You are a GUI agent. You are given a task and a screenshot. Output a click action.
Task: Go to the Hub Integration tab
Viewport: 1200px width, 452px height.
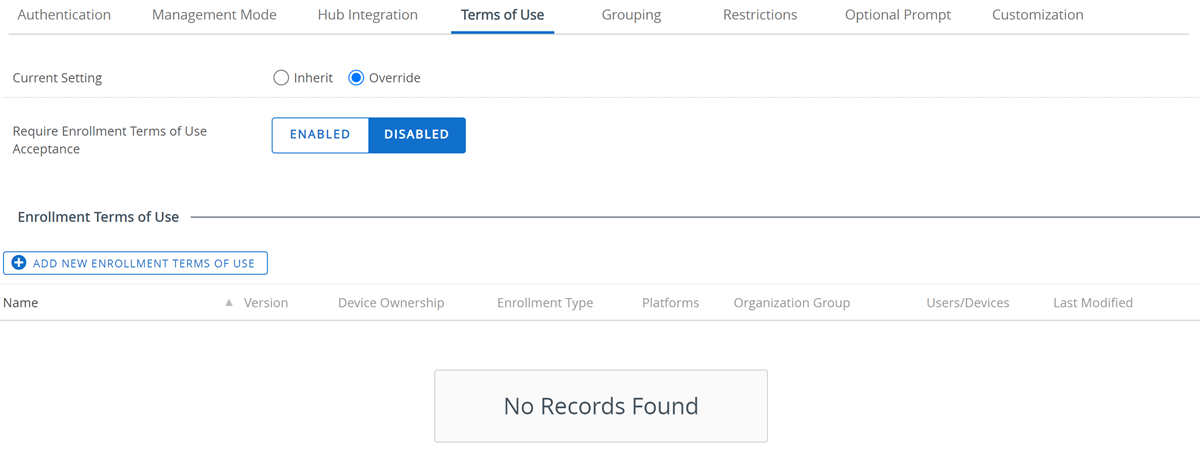point(368,15)
